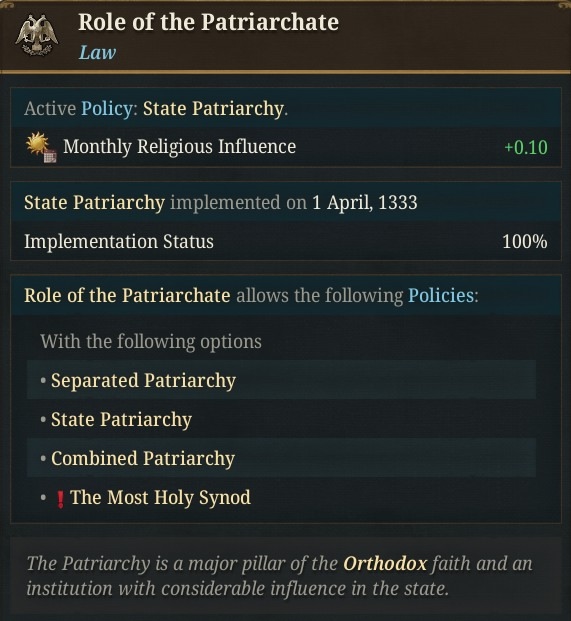Select the State Patriarchy policy option
The height and width of the screenshot is (621, 571).
pos(281,419)
